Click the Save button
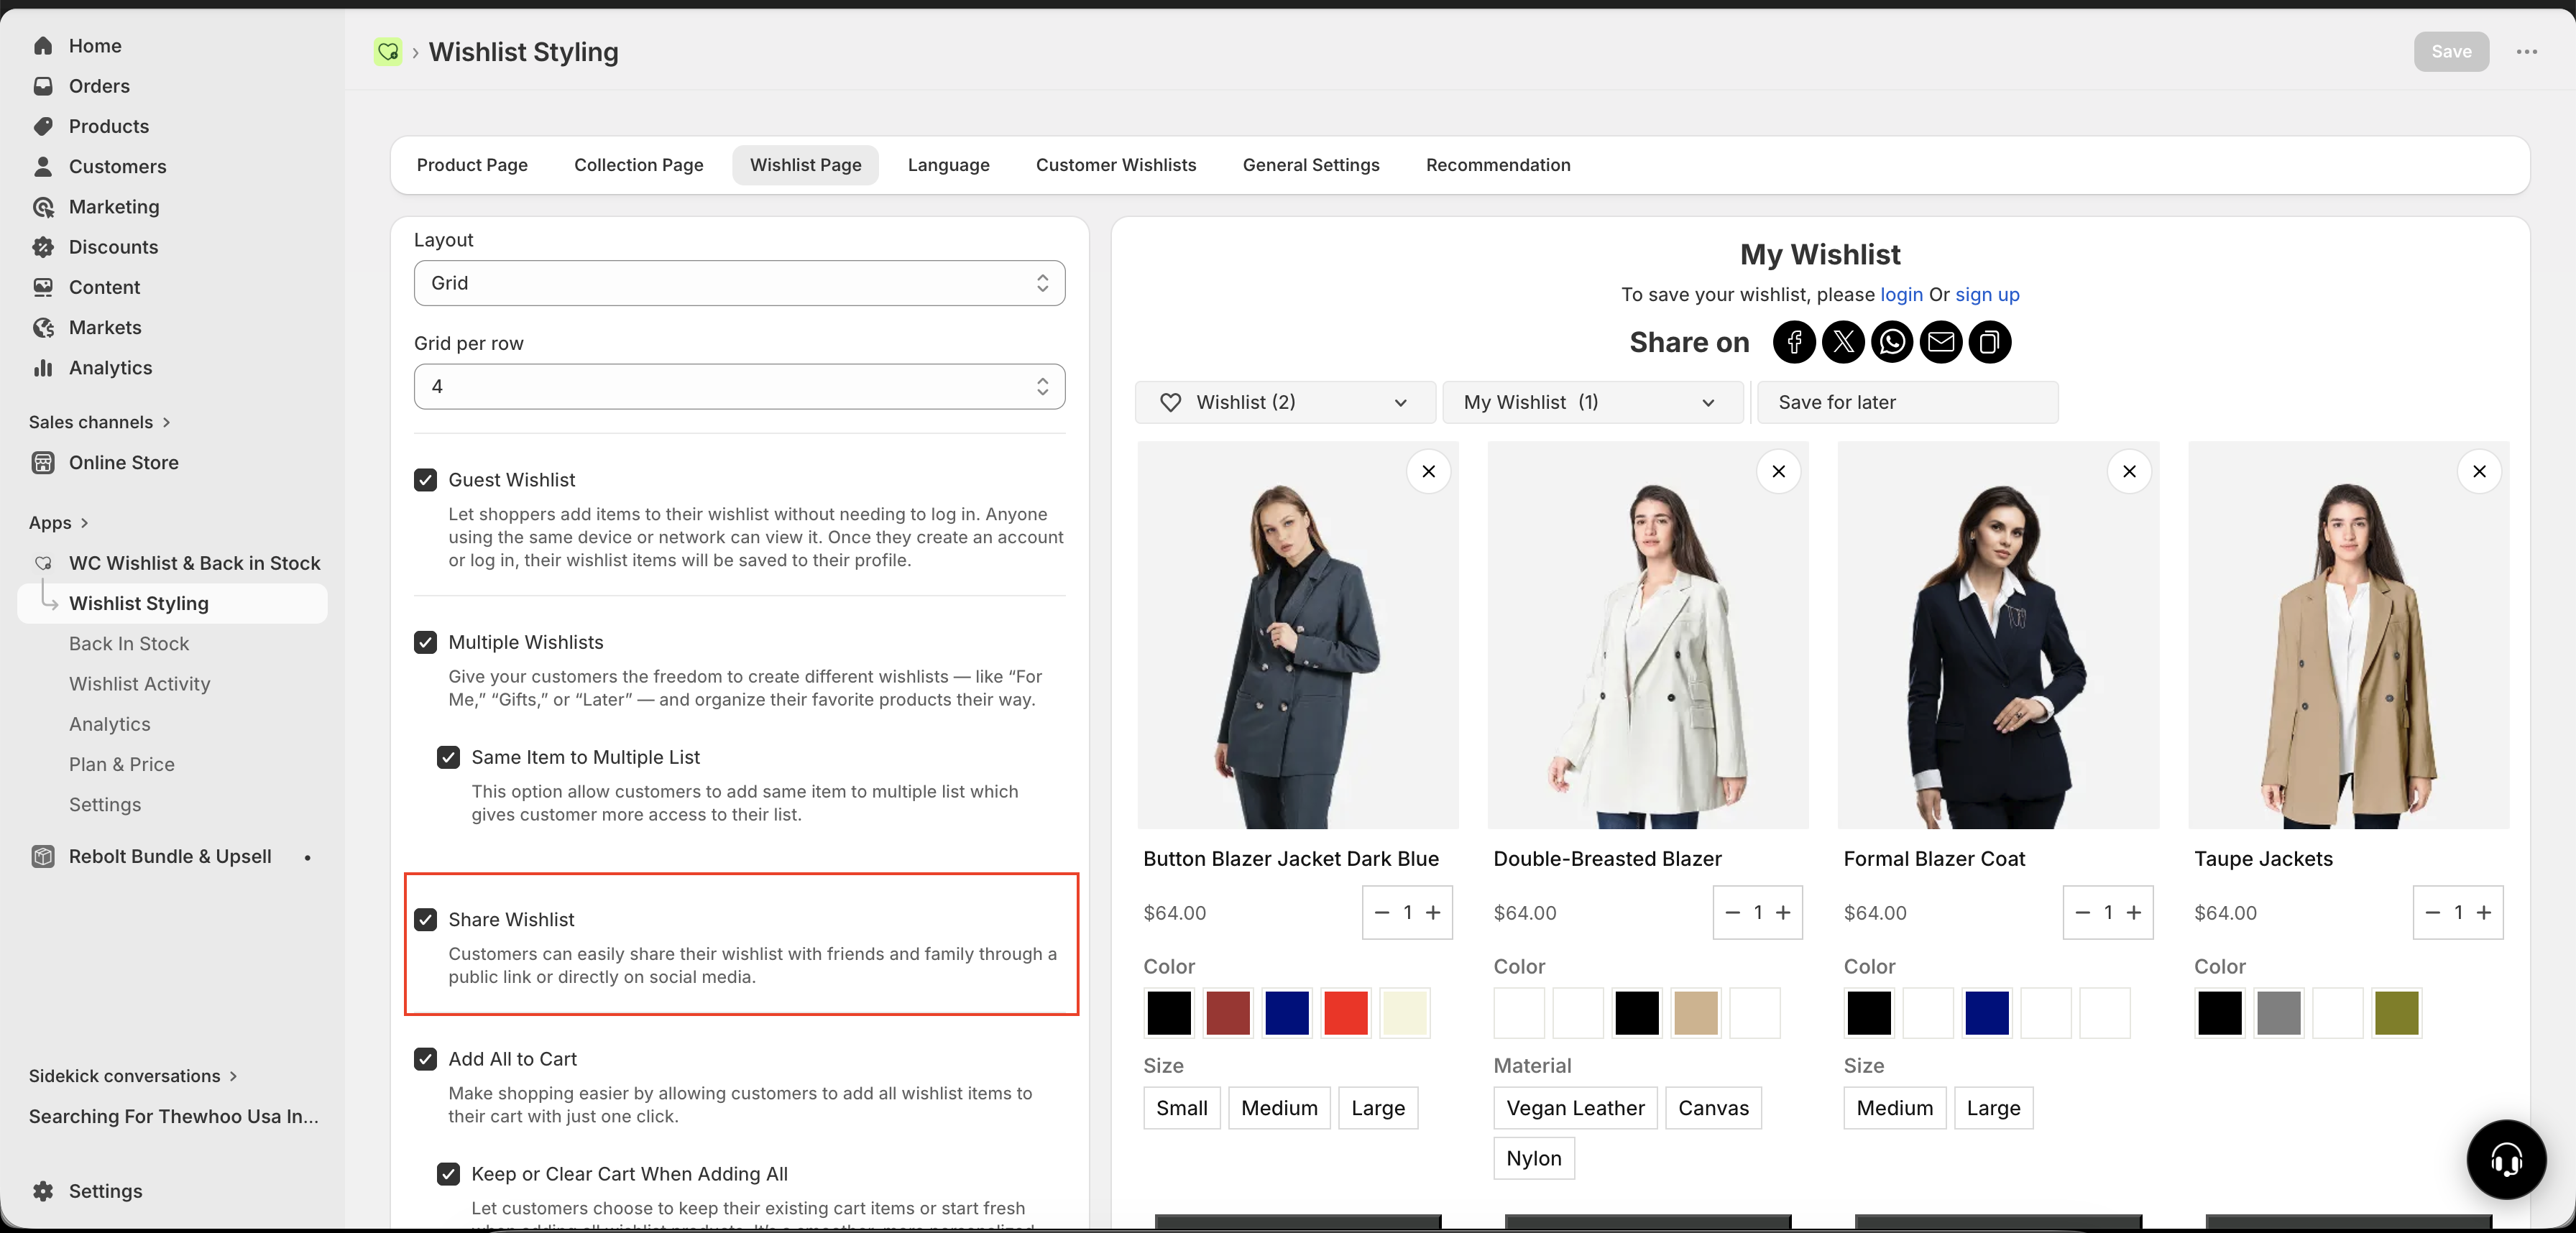 [2451, 52]
